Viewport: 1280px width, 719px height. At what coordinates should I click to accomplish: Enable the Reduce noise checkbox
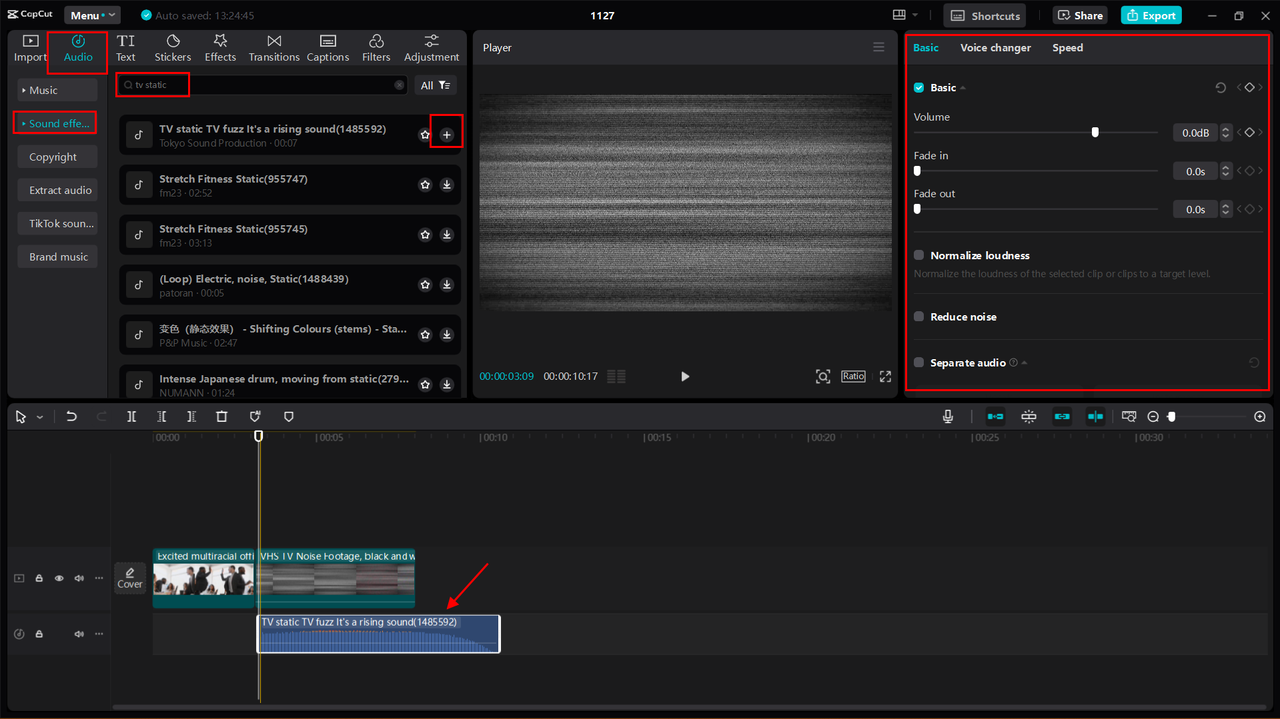click(919, 317)
